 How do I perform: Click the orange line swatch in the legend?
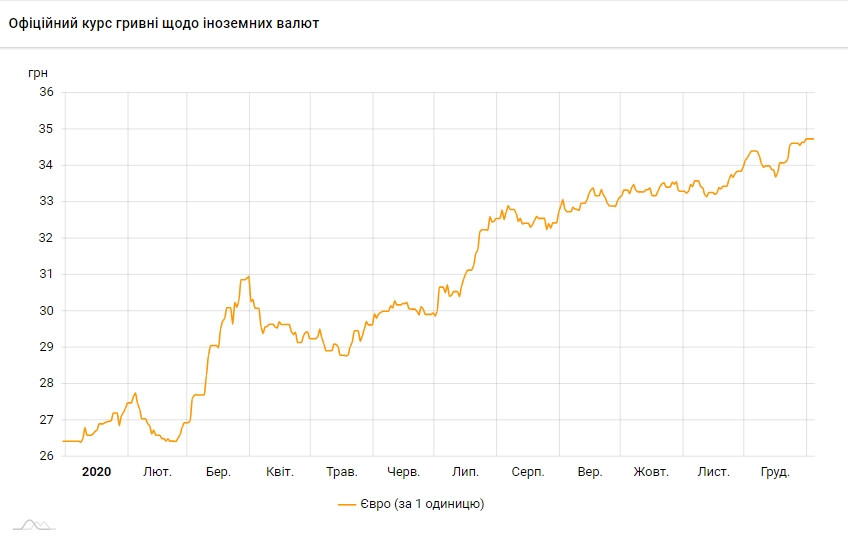348,504
